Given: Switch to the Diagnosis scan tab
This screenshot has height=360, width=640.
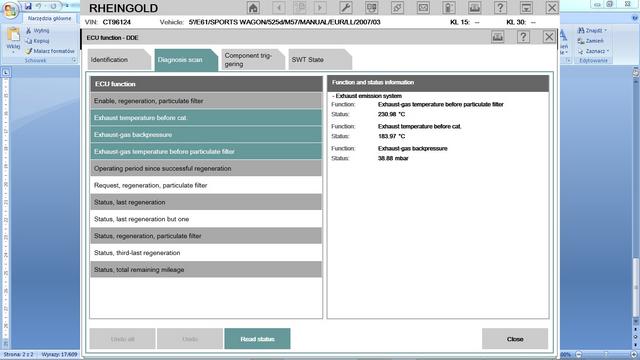Looking at the screenshot, I should (x=186, y=60).
